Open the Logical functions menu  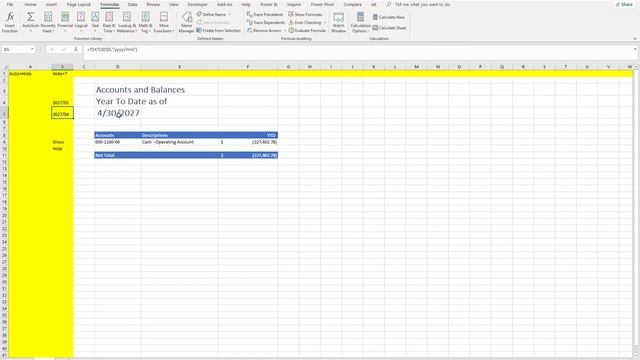click(x=81, y=22)
